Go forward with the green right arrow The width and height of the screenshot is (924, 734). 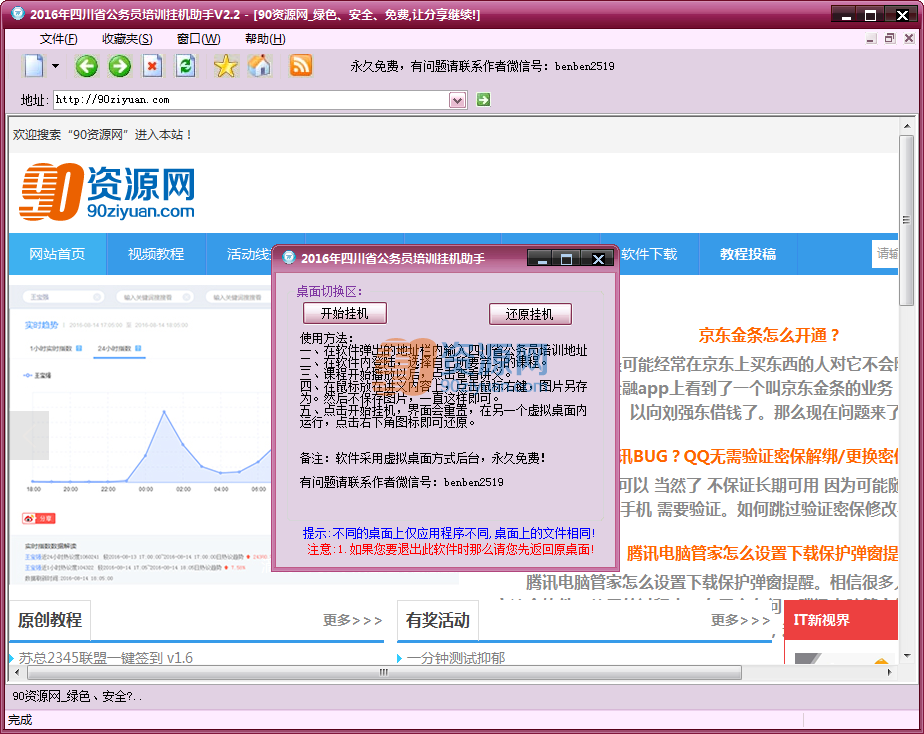120,66
